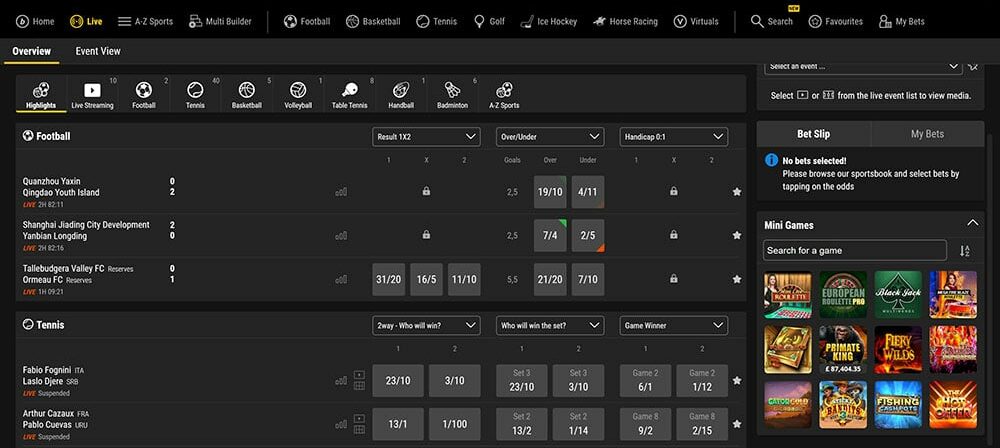
Task: Open Multi Builder
Action: (x=220, y=21)
